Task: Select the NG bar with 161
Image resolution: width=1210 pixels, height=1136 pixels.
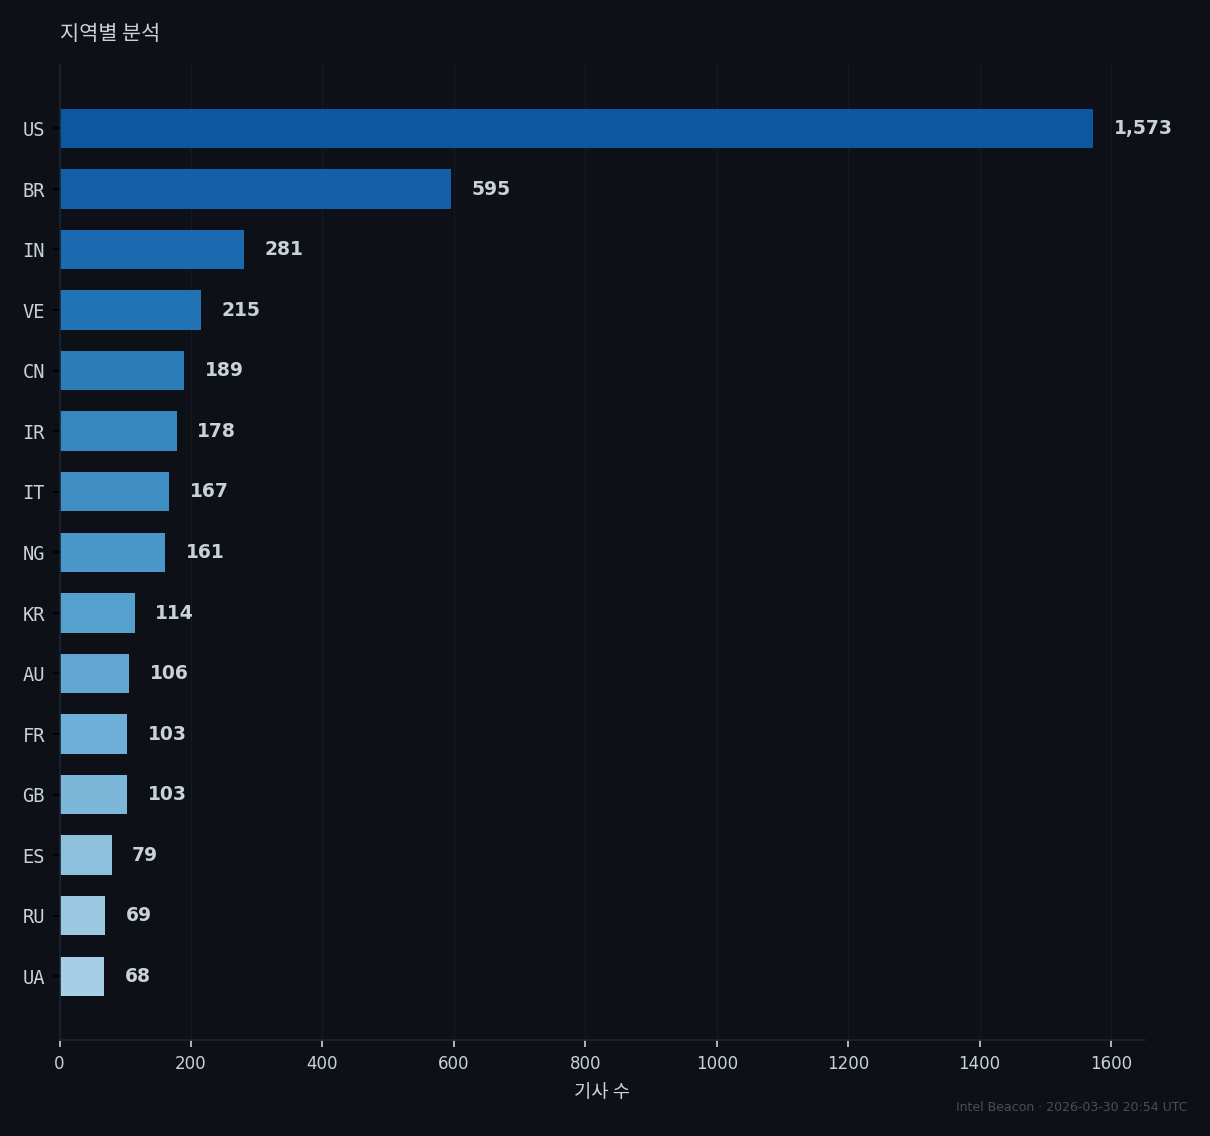Action: point(112,552)
